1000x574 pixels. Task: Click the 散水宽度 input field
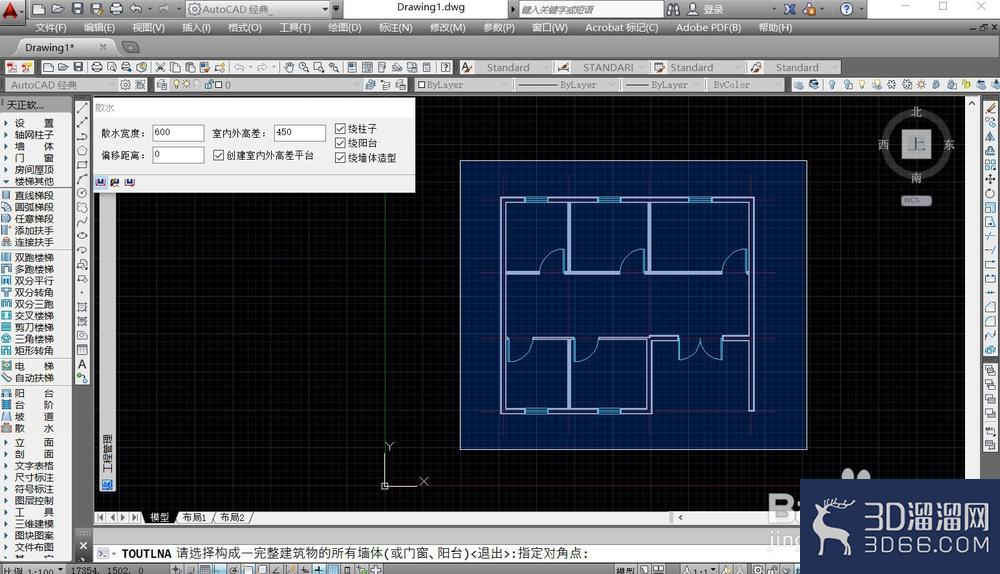pos(178,133)
